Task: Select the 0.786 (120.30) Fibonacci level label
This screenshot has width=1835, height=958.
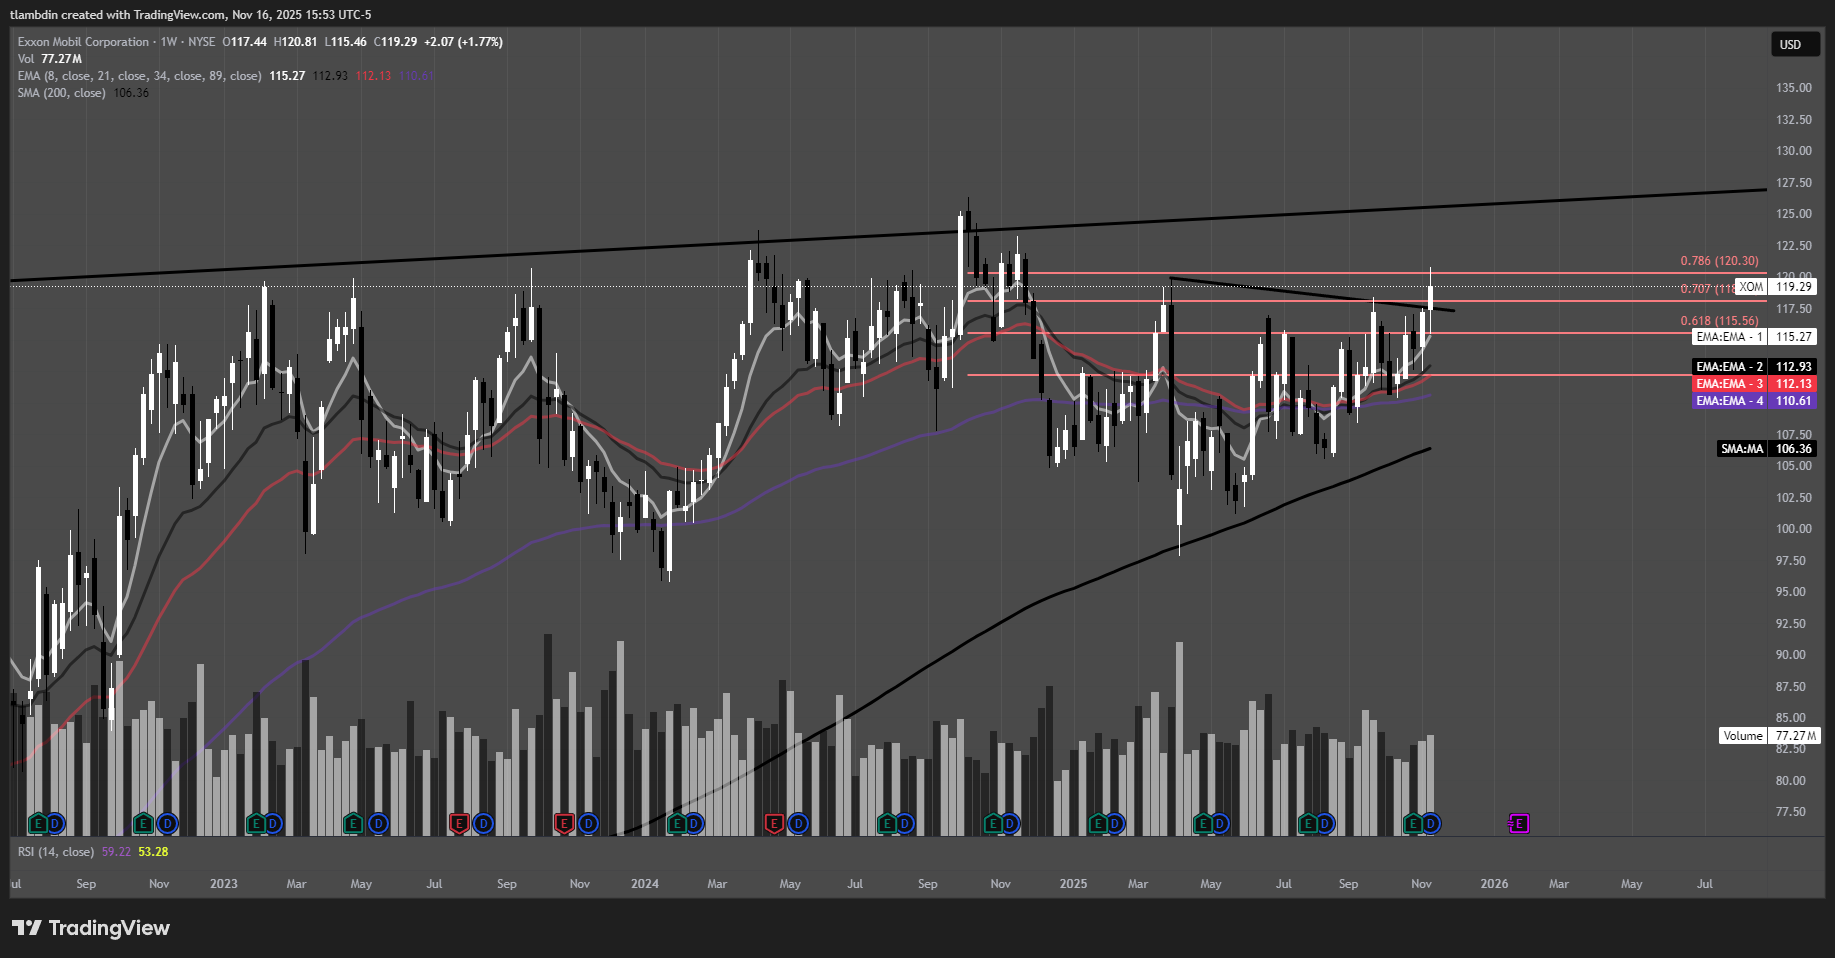Action: [1719, 261]
